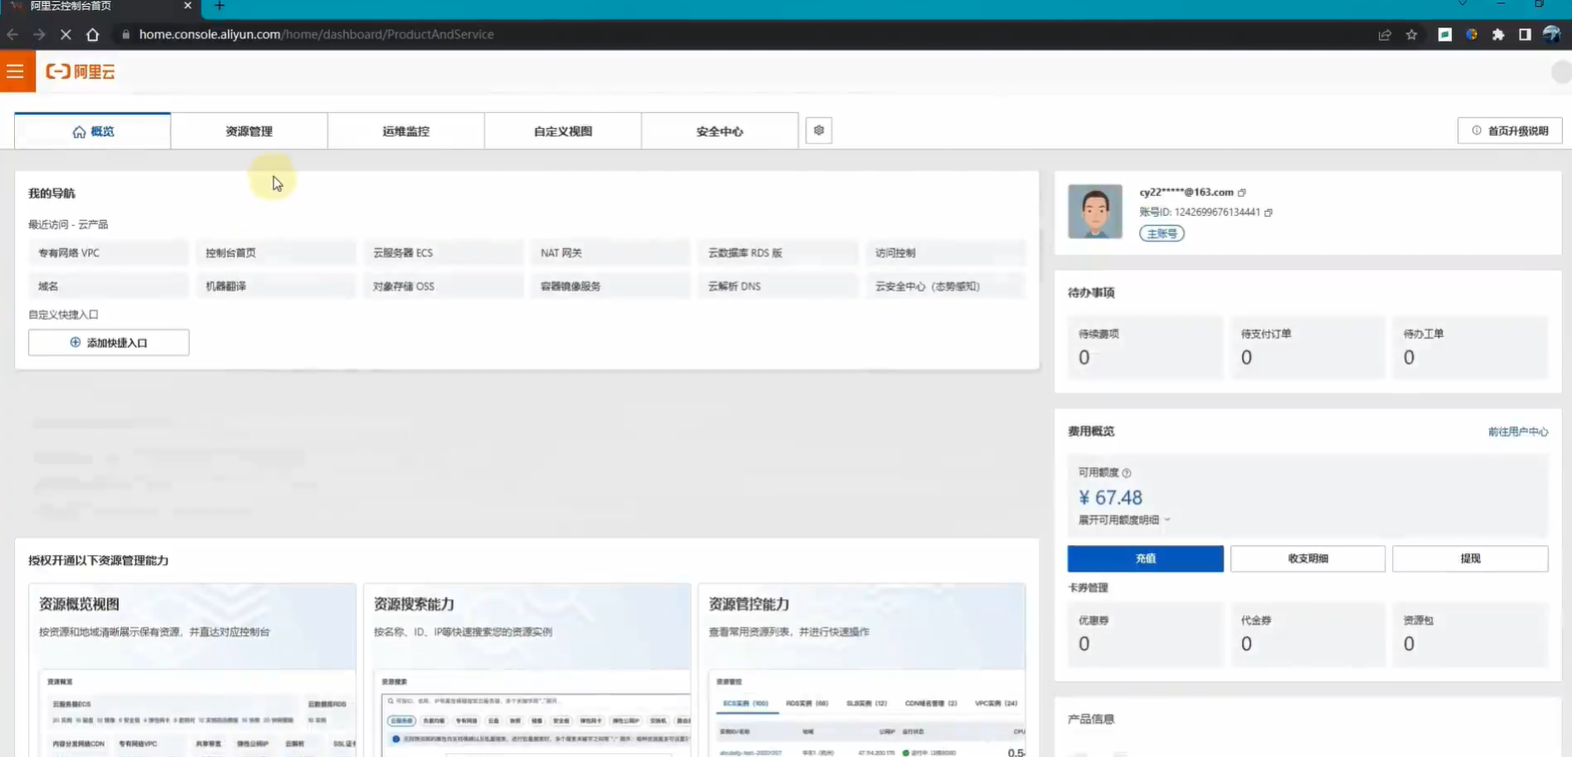Image resolution: width=1572 pixels, height=757 pixels.
Task: Click the blue 充值 button
Action: [1145, 558]
